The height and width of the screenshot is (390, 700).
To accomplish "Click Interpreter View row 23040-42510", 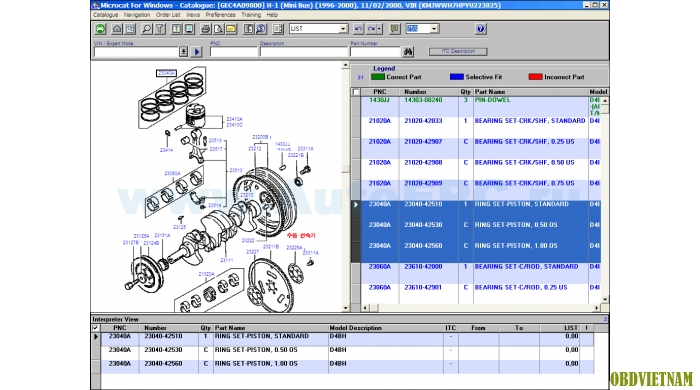I will click(x=347, y=339).
